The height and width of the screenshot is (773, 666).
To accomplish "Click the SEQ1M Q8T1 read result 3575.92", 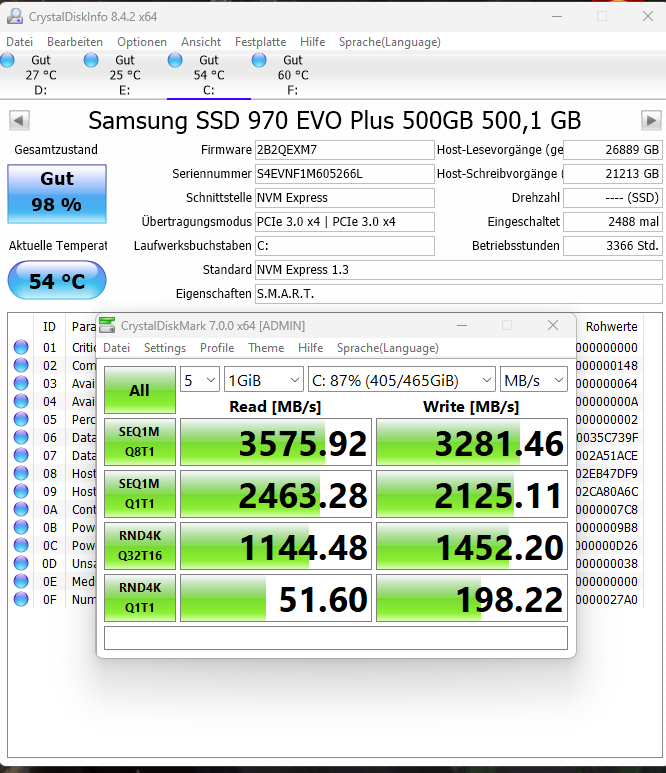I will pos(276,442).
